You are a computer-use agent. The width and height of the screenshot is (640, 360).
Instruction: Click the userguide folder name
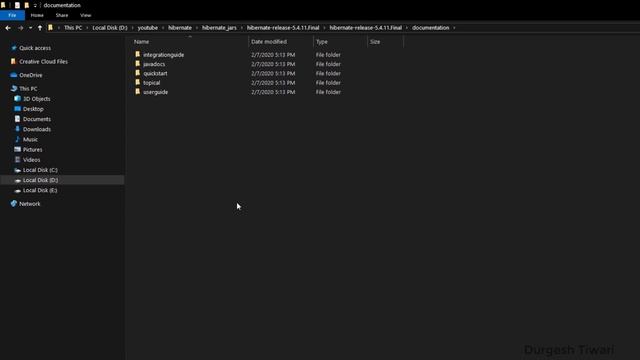tap(155, 92)
